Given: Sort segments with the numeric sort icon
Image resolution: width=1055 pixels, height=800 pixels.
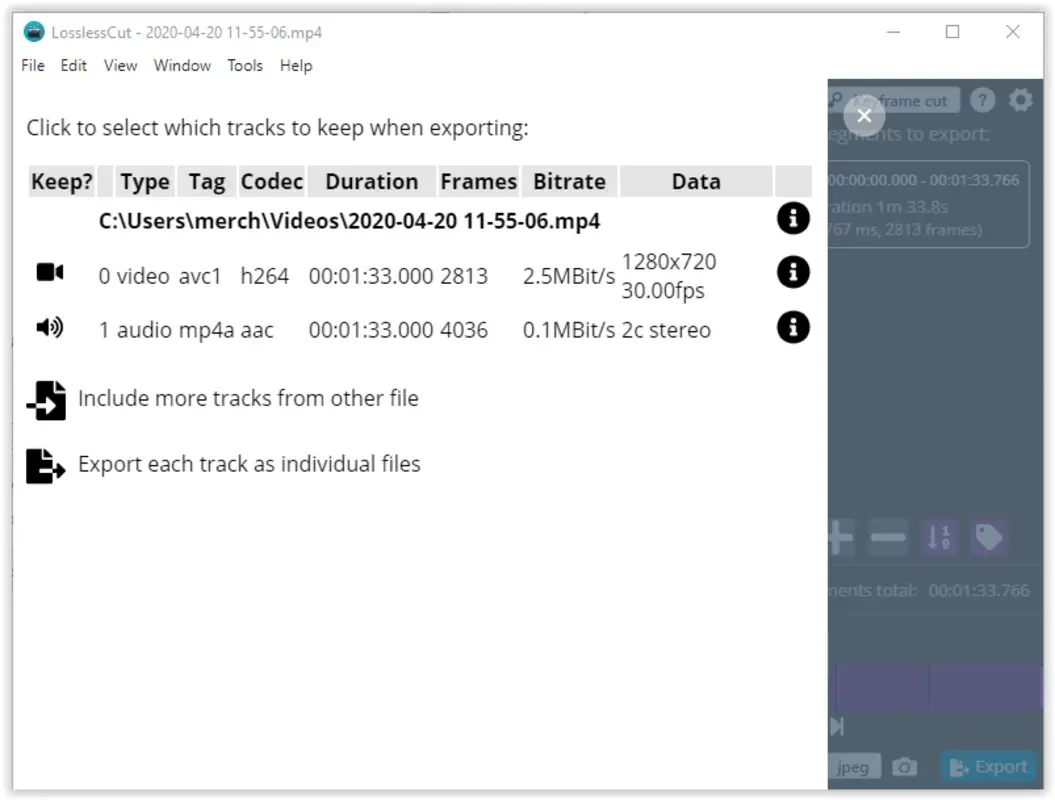Looking at the screenshot, I should (939, 537).
